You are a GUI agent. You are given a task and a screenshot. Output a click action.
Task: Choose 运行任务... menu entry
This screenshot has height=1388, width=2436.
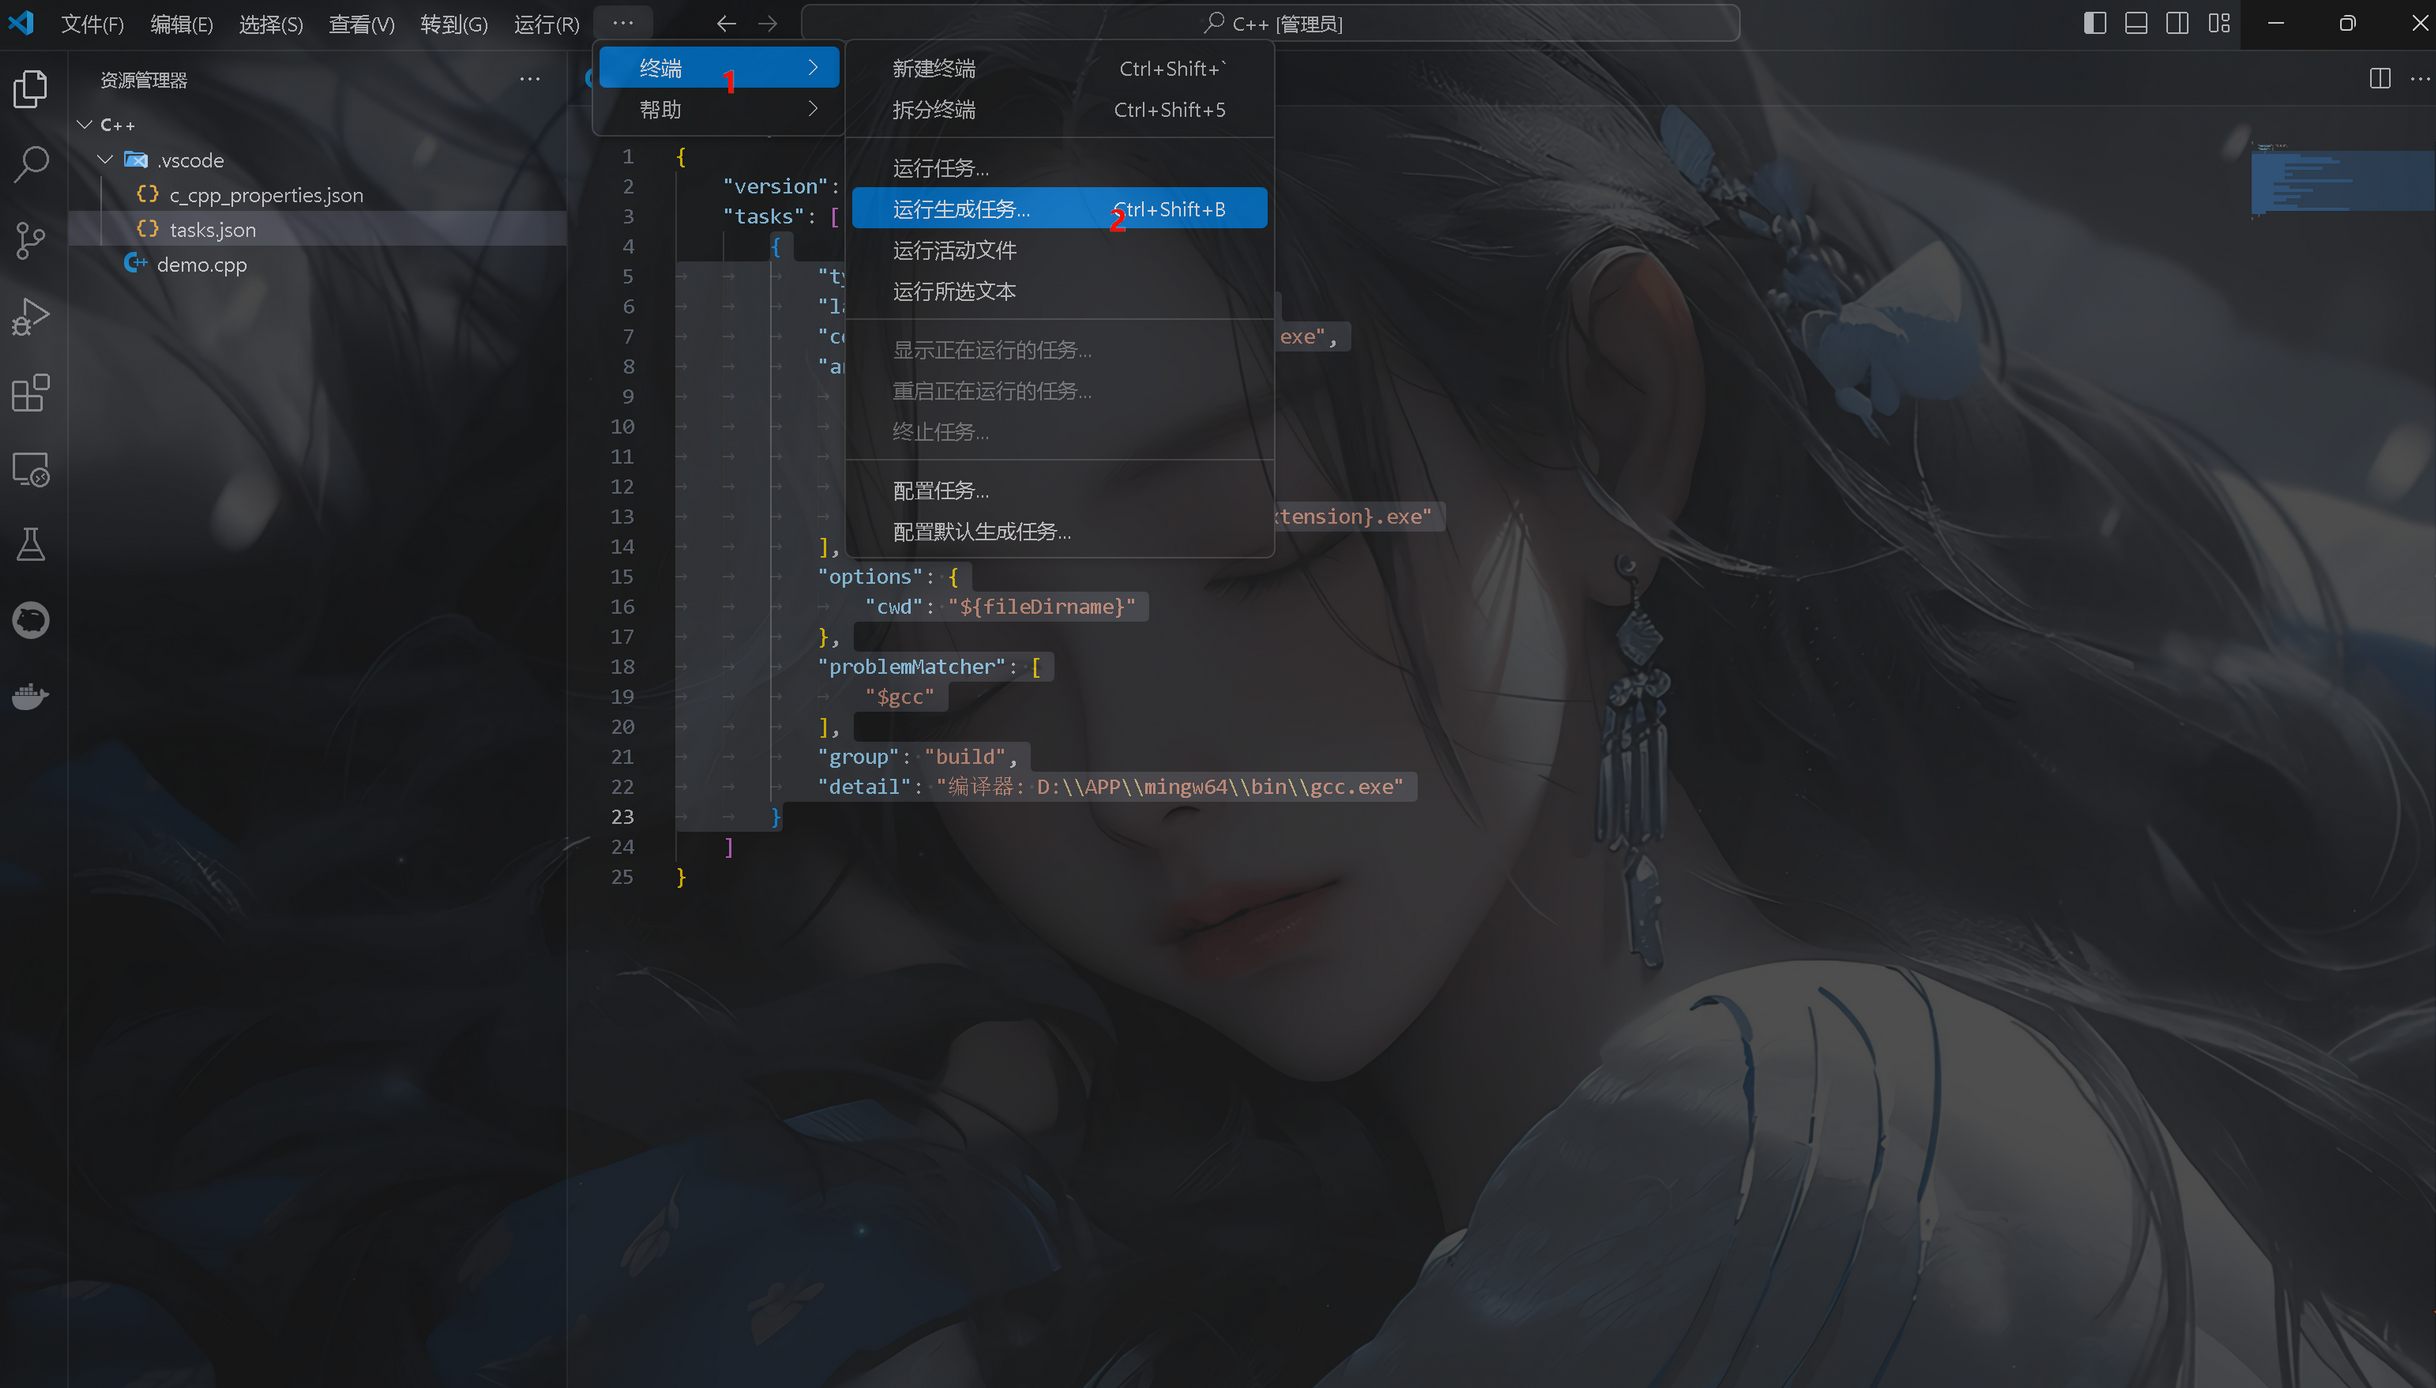[x=1059, y=168]
